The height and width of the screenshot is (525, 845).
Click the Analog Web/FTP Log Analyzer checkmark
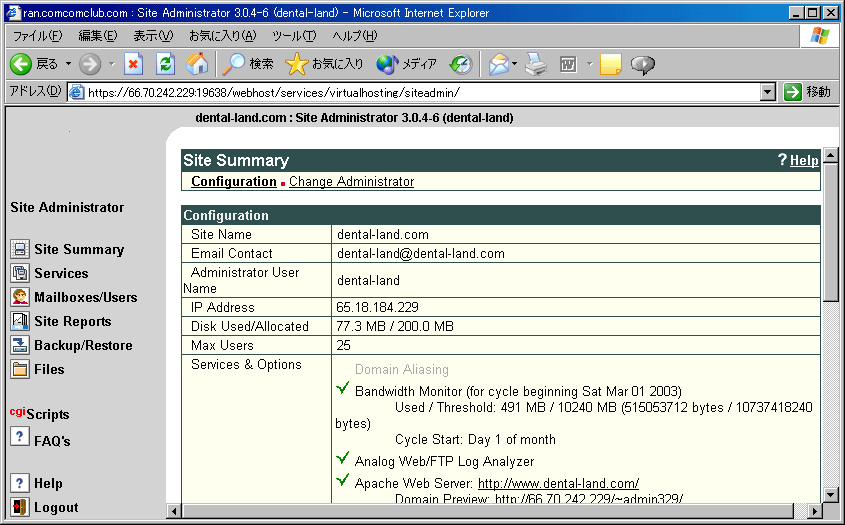click(x=343, y=458)
